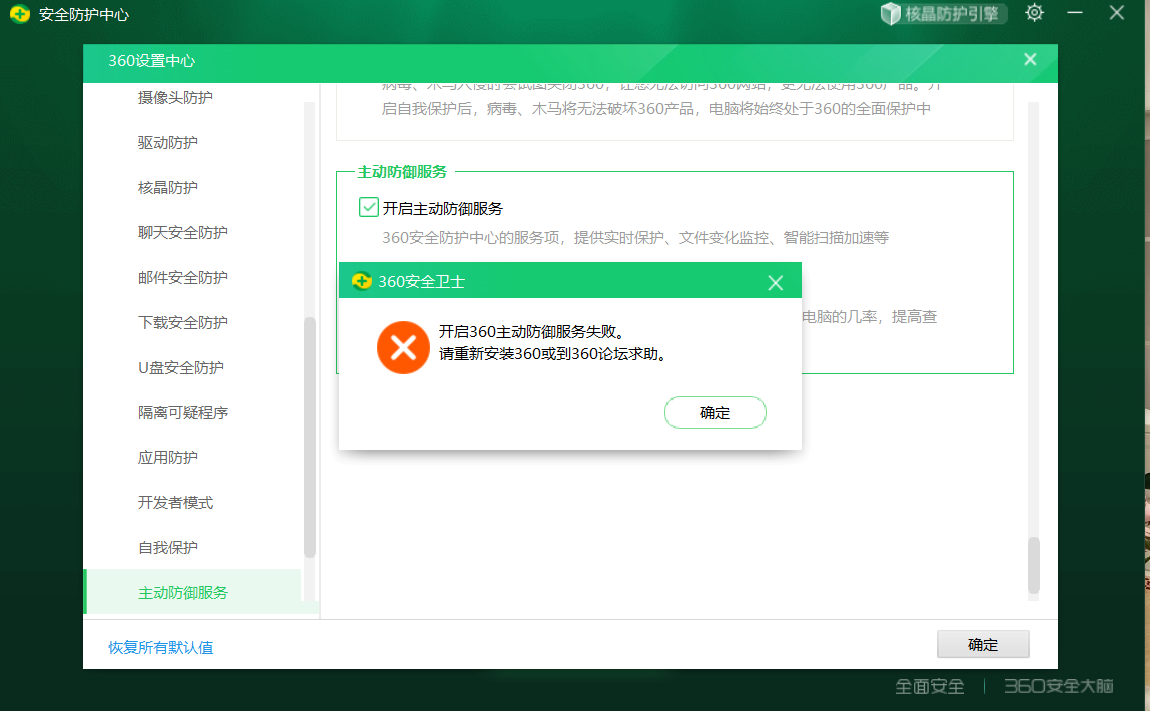Select 驱动防护 in sidebar
The width and height of the screenshot is (1150, 711).
pos(168,142)
